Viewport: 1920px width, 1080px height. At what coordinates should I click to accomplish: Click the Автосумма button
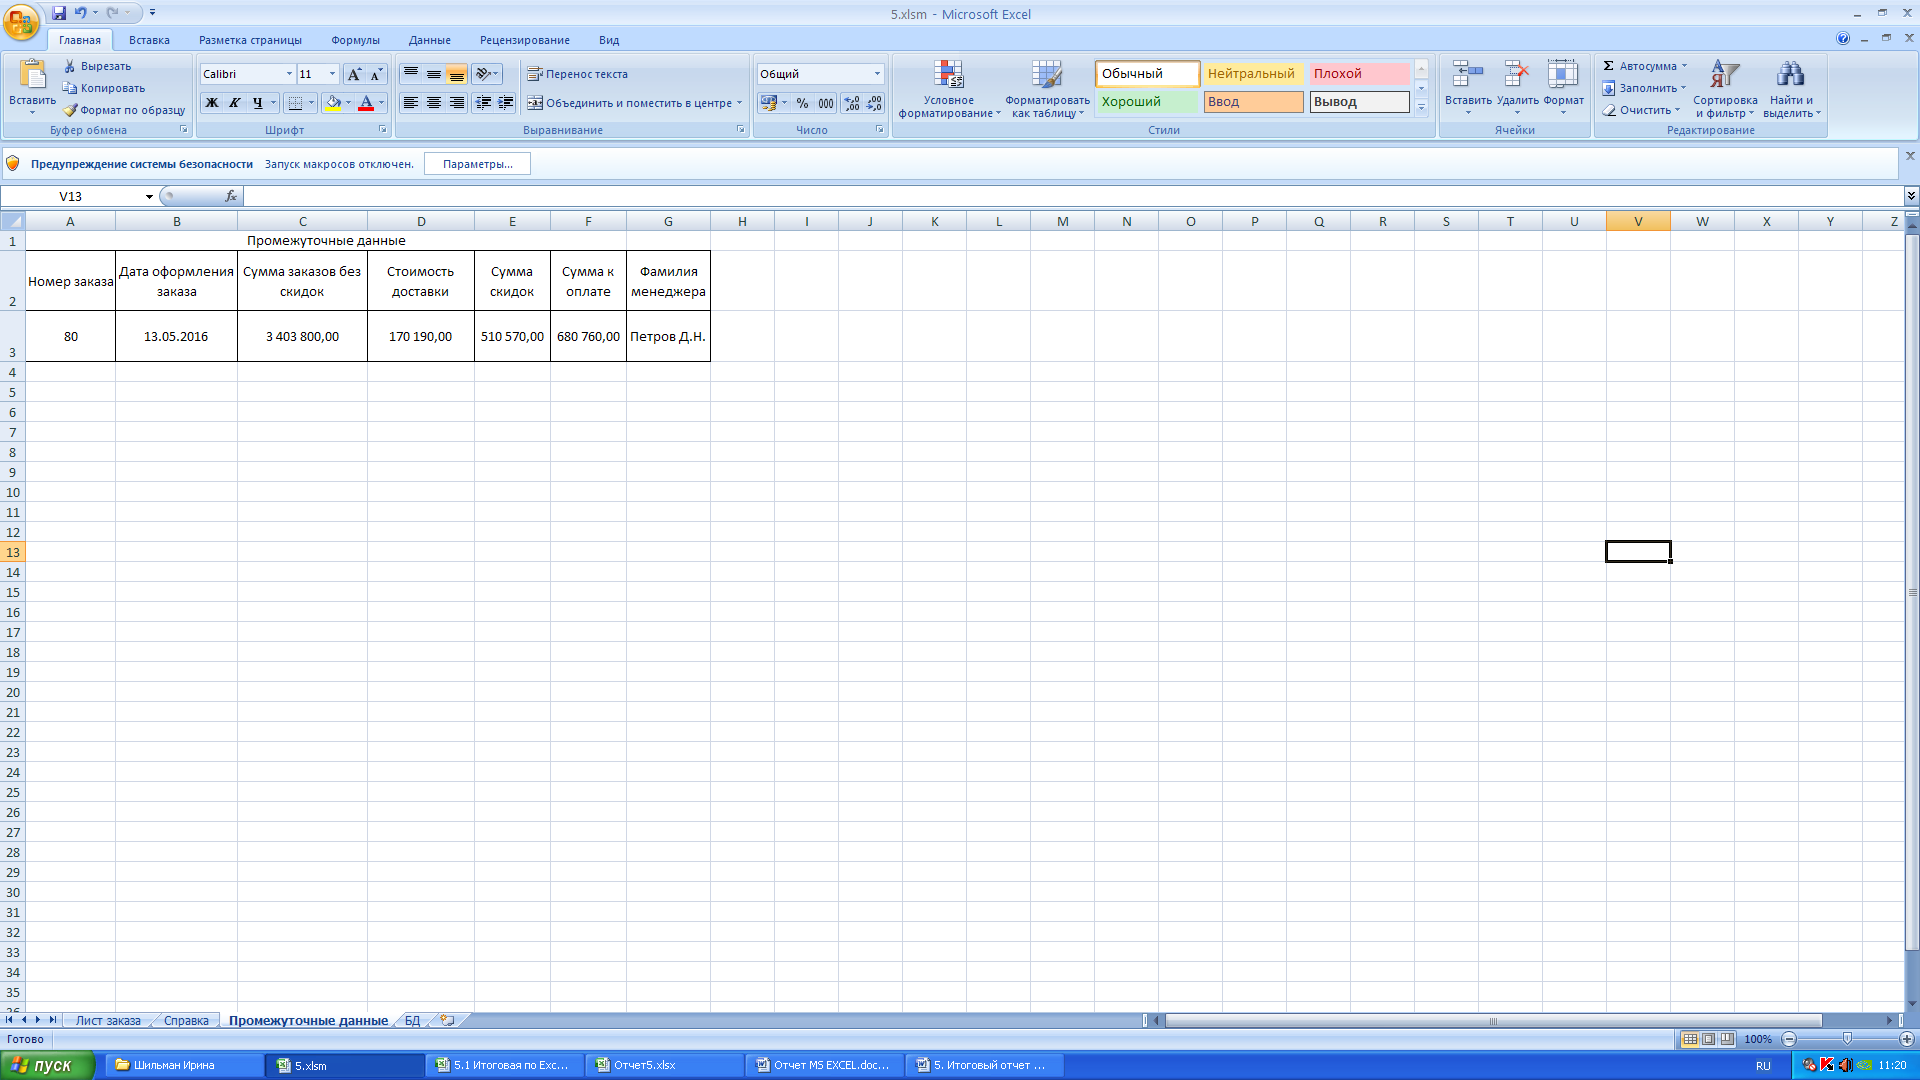click(1645, 66)
